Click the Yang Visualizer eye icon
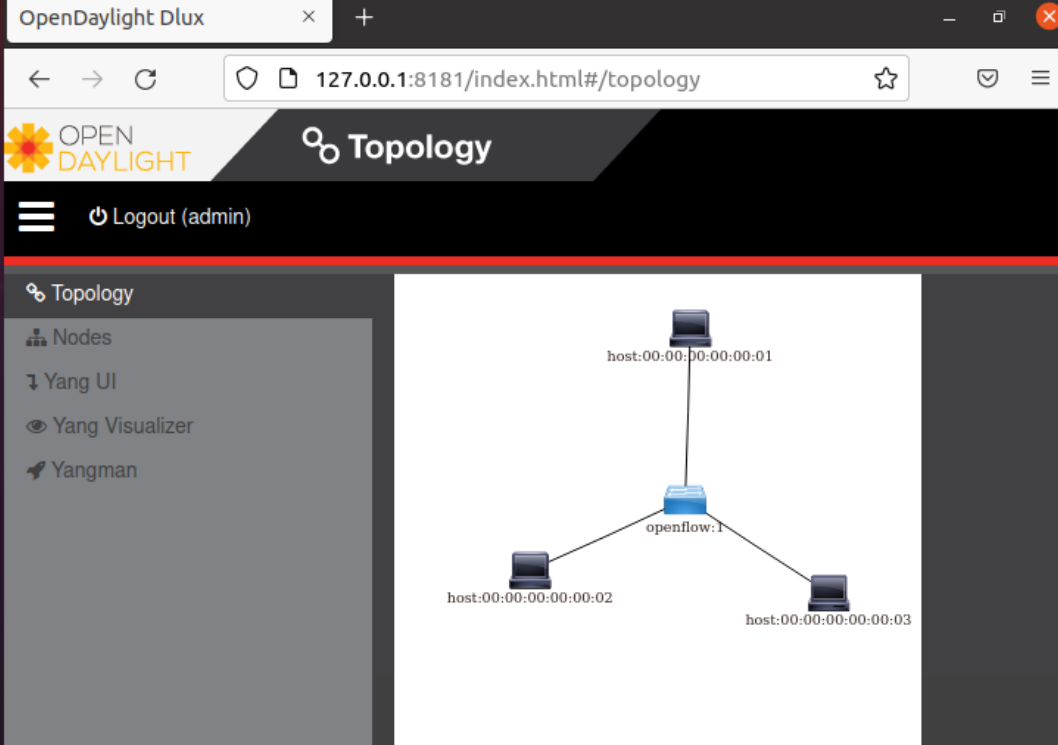 [36, 426]
